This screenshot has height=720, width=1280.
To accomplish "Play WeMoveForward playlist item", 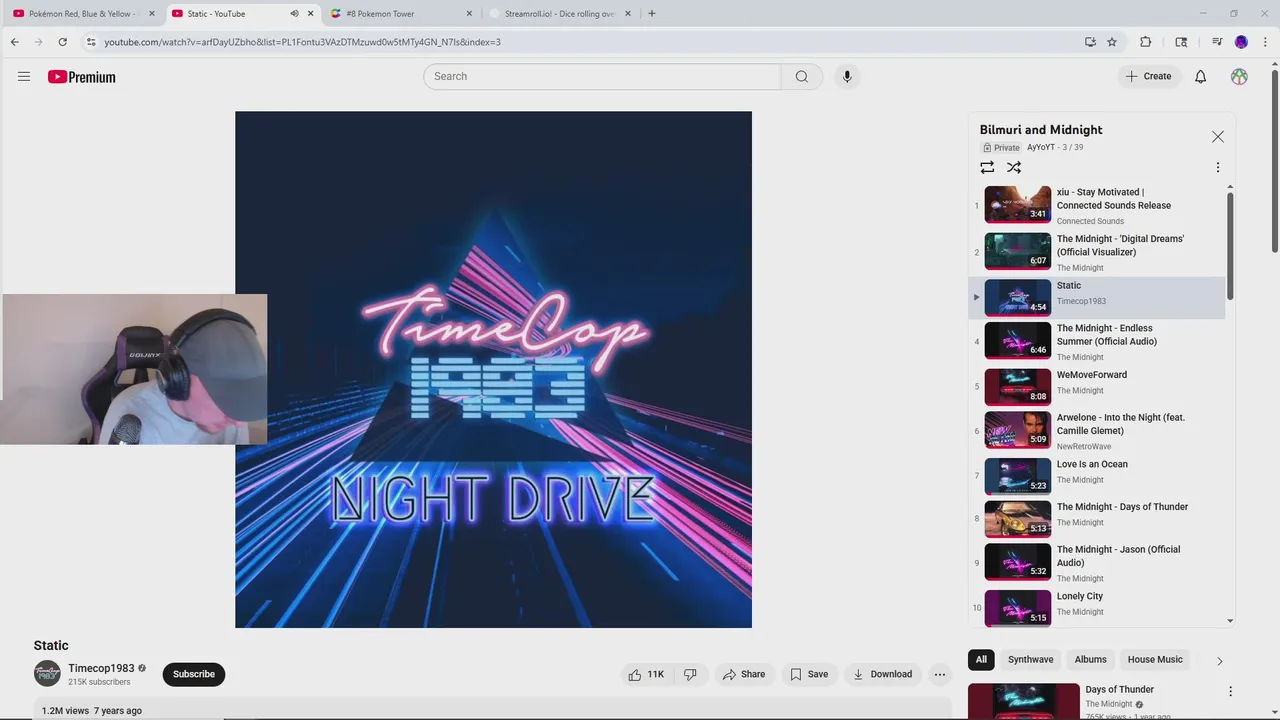I will 1096,386.
